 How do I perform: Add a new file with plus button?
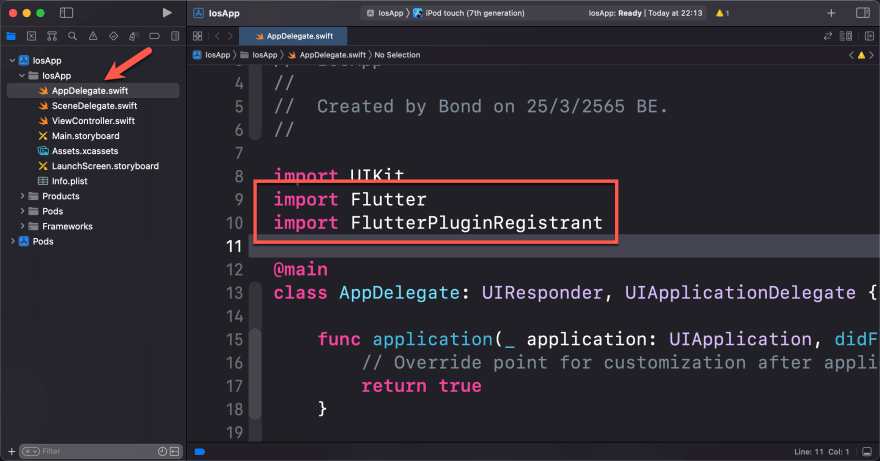(x=11, y=451)
